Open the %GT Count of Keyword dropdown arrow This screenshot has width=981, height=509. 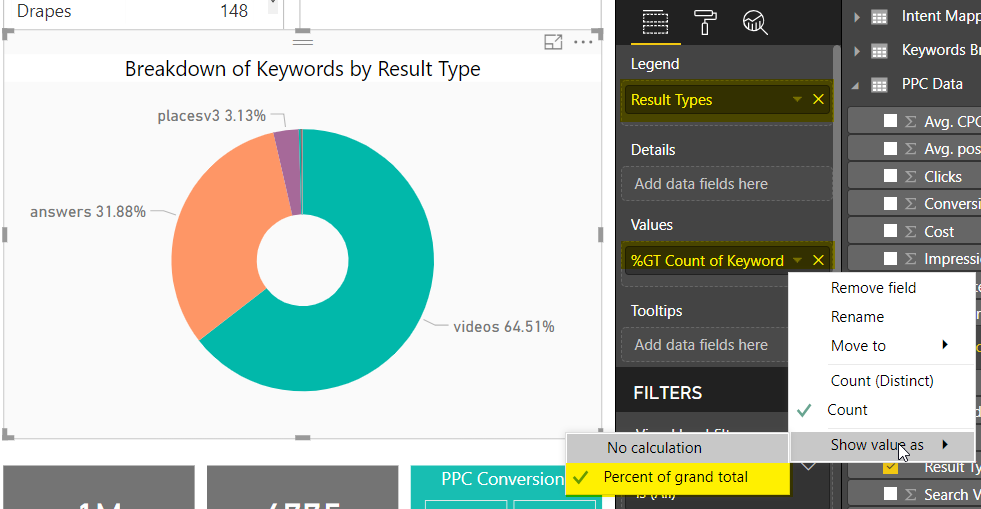click(x=797, y=260)
